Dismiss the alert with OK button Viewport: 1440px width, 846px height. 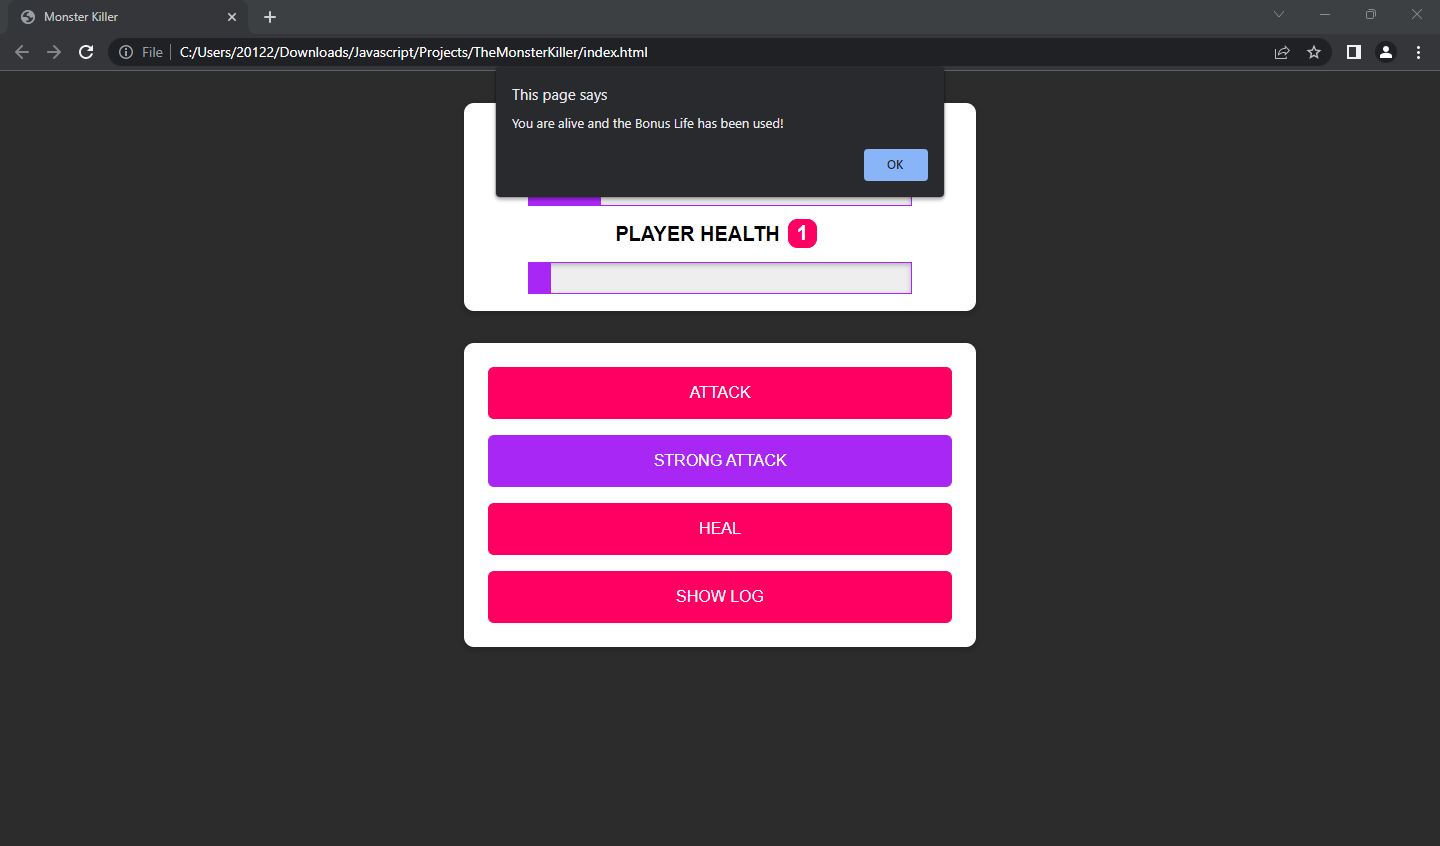[895, 165]
